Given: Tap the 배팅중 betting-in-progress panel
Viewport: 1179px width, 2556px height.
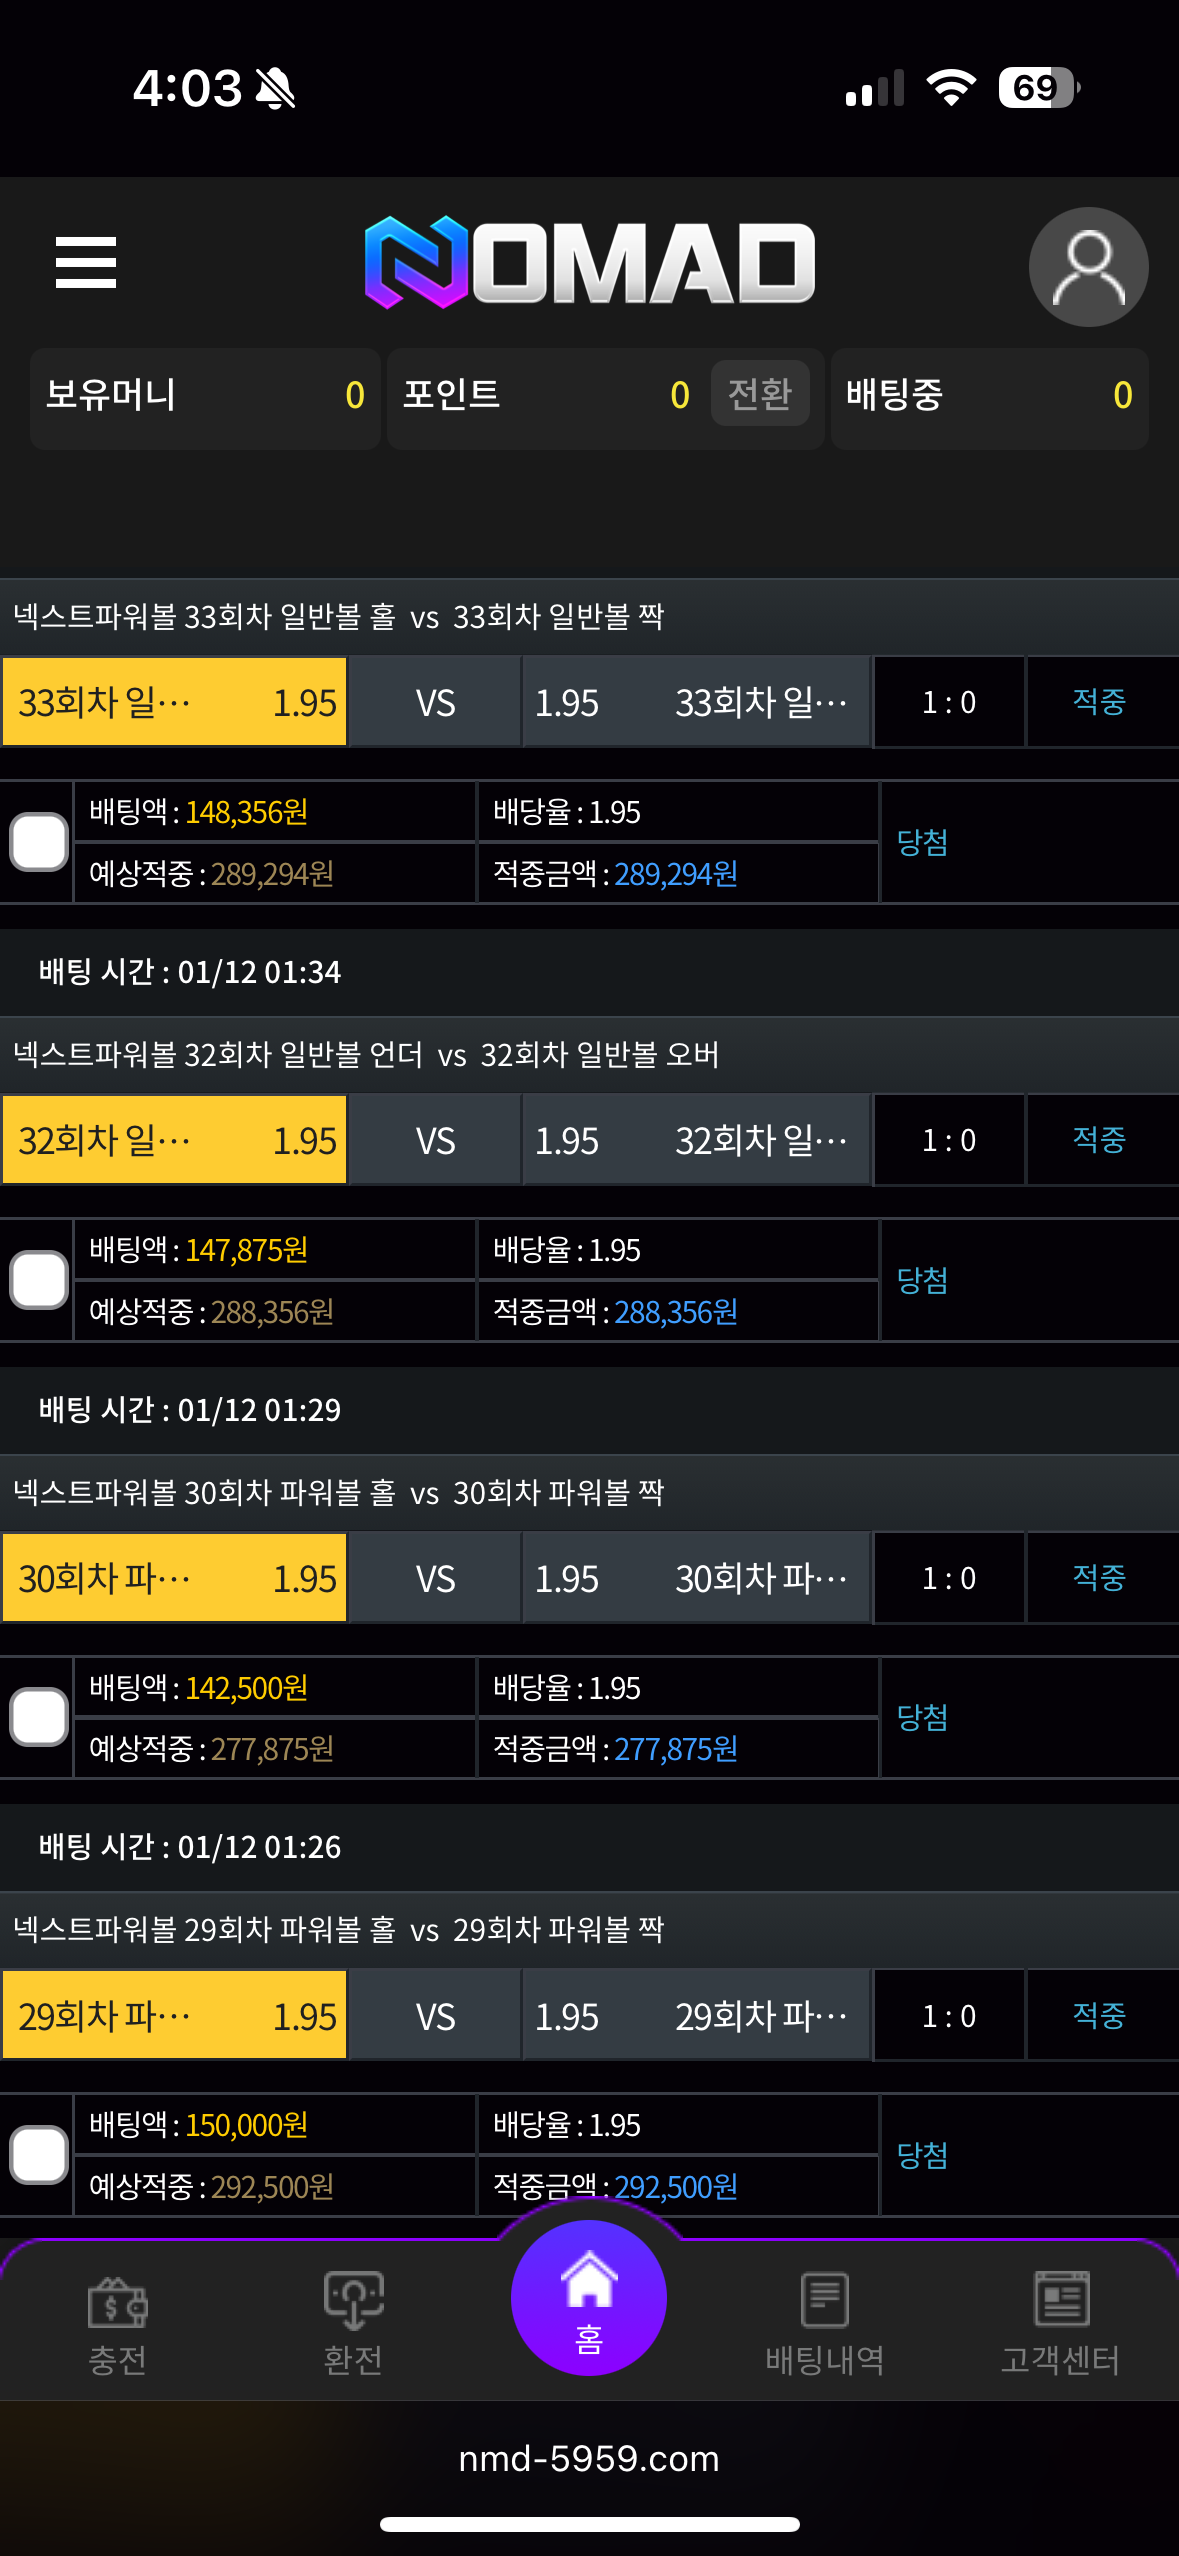Looking at the screenshot, I should click(x=988, y=397).
